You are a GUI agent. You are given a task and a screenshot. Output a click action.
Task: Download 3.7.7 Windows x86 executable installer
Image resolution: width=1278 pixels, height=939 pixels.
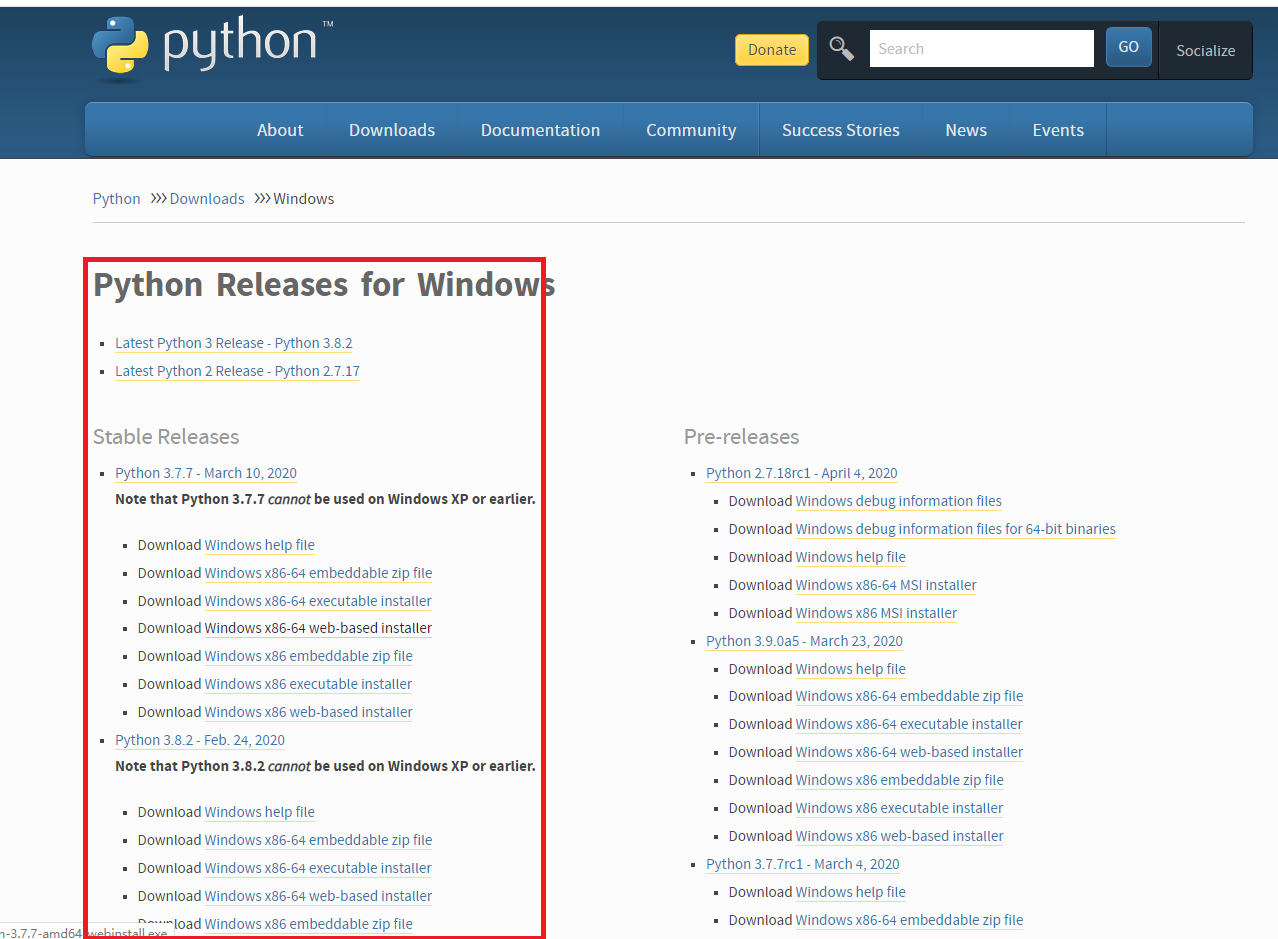tap(308, 684)
